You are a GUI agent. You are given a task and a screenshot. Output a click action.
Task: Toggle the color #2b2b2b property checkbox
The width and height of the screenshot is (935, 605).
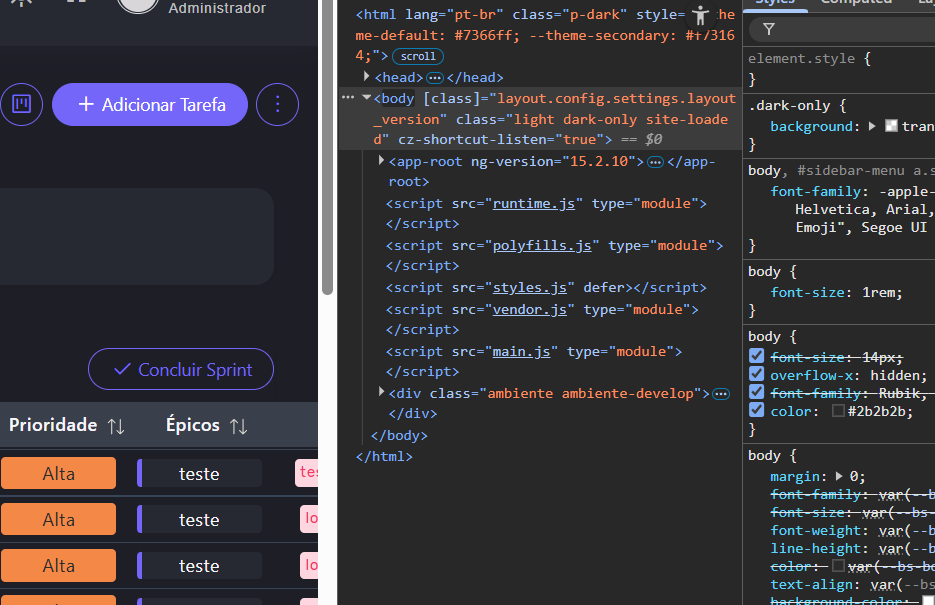757,410
